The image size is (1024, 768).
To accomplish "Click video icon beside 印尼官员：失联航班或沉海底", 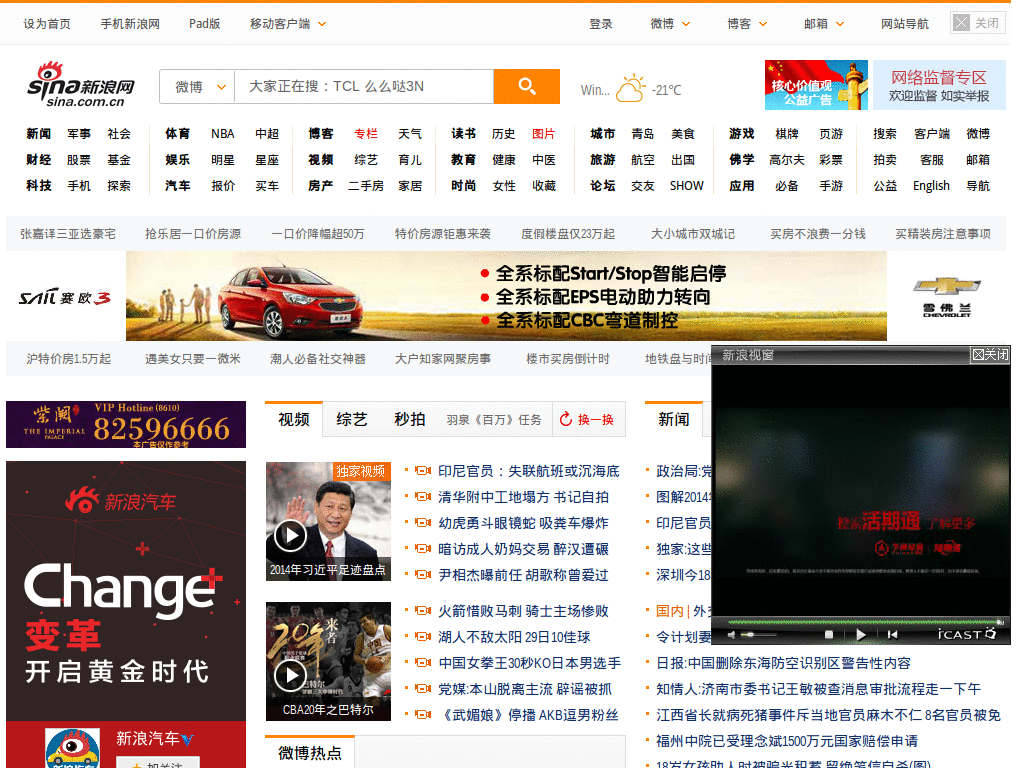I will click(423, 471).
